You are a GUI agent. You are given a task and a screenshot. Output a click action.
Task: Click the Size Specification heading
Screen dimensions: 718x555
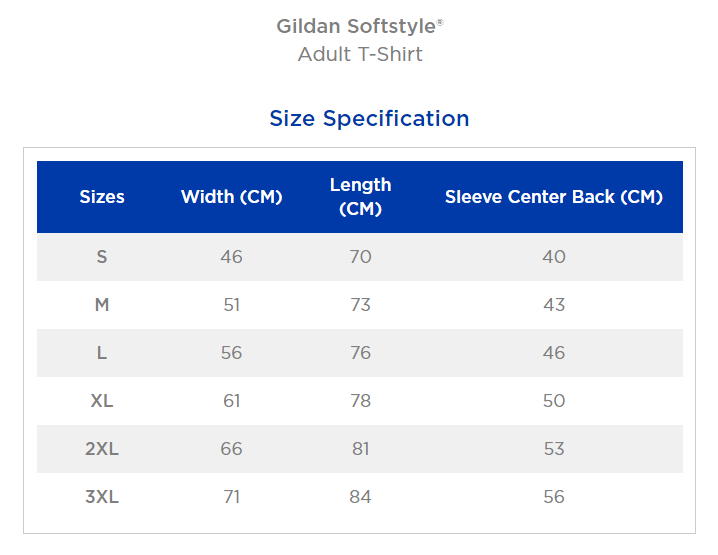tap(369, 119)
